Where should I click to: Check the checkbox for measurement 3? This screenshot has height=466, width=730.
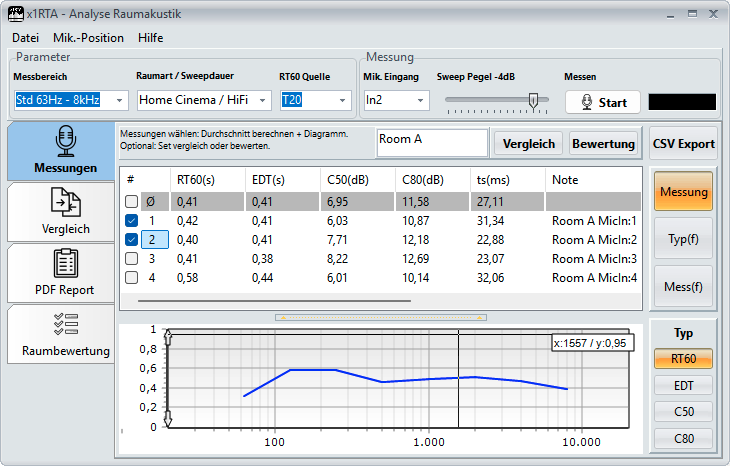[x=132, y=259]
